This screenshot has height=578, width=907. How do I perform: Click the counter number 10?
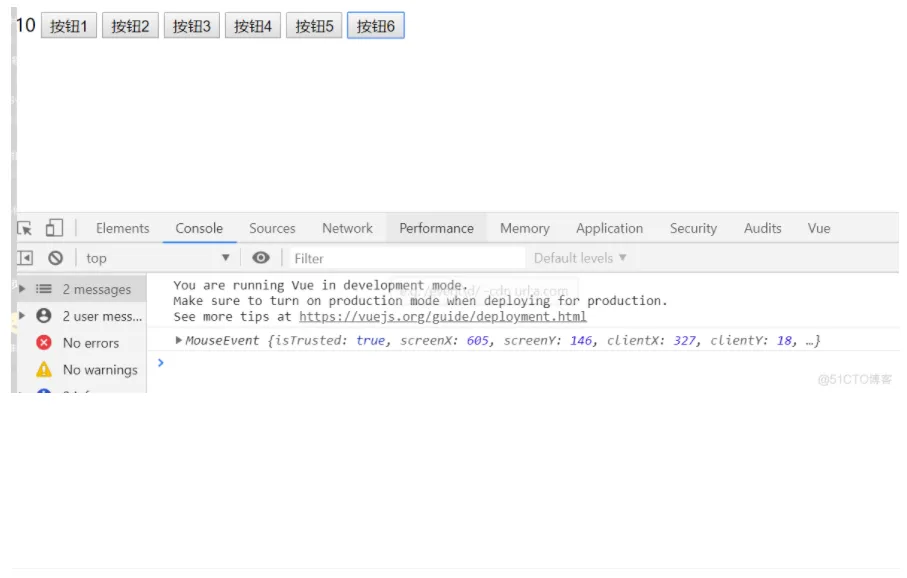coord(25,25)
